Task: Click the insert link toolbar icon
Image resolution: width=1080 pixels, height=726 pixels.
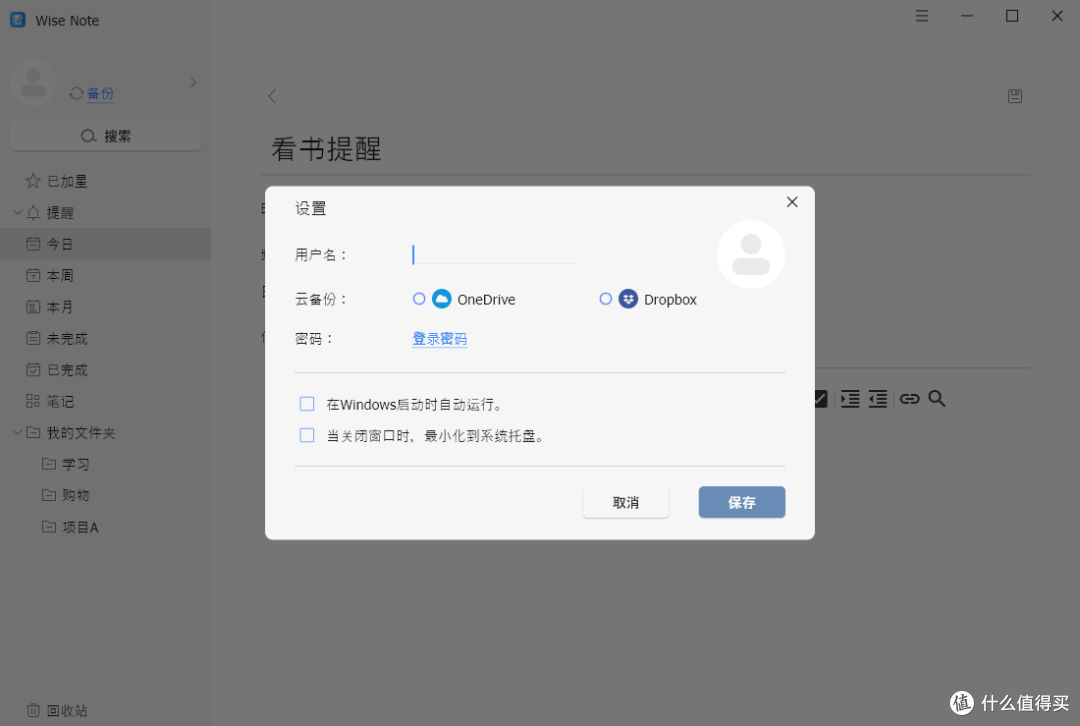Action: [x=909, y=398]
